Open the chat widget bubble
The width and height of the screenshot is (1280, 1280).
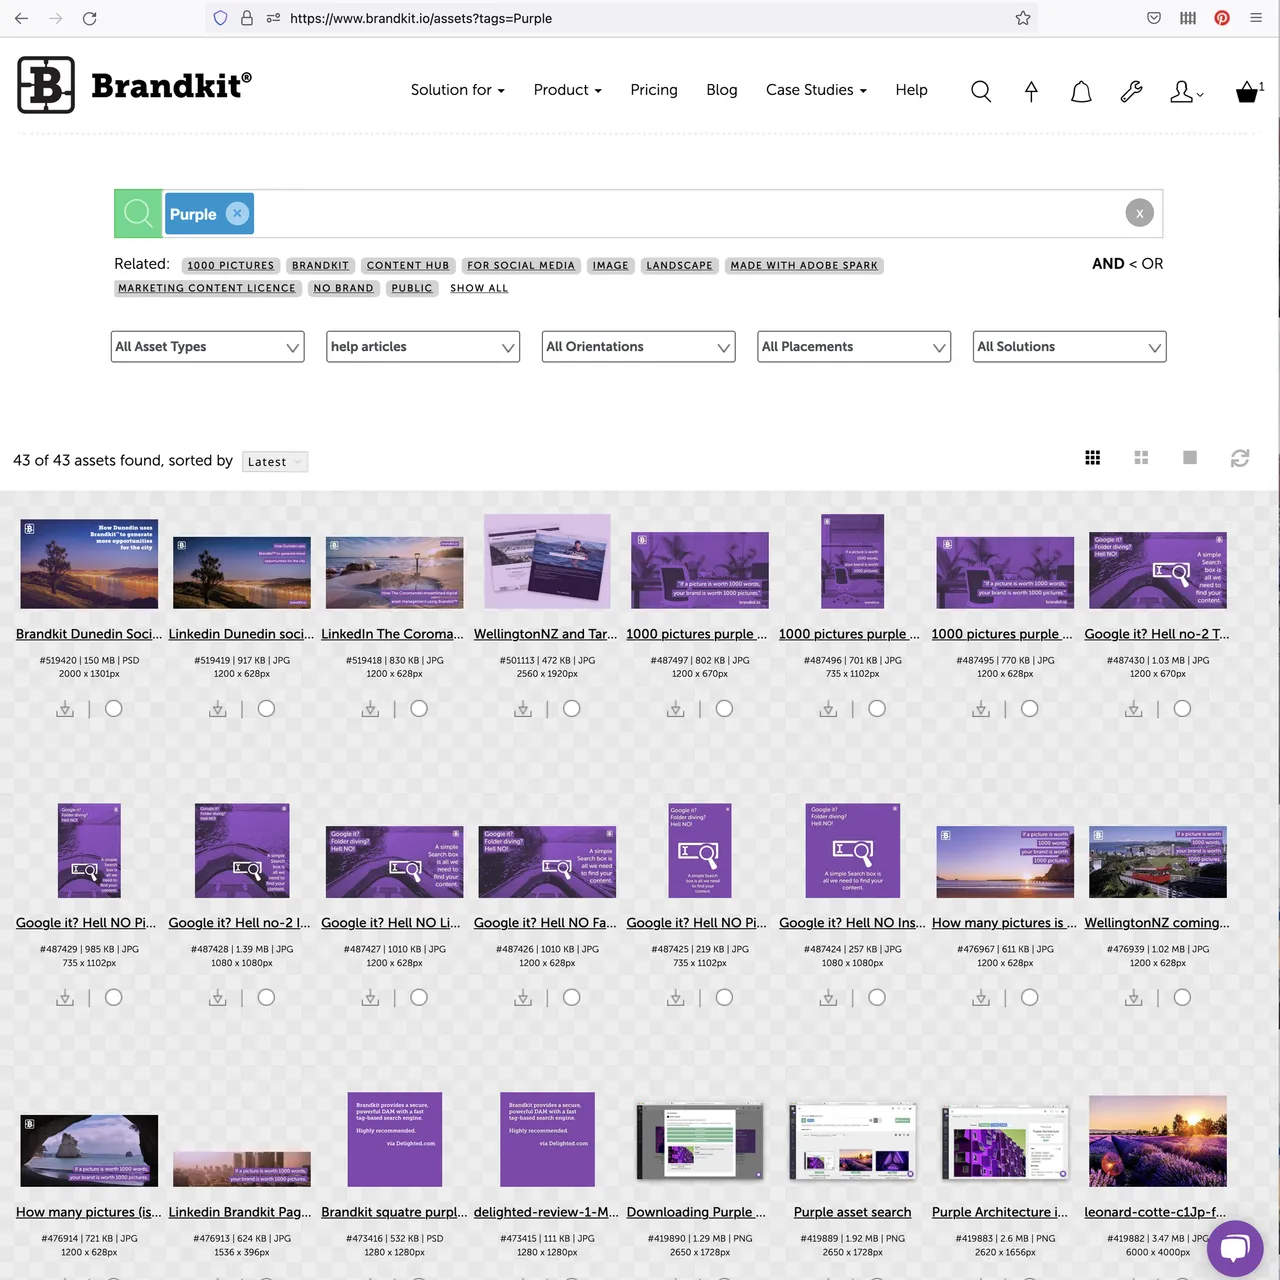tap(1235, 1248)
